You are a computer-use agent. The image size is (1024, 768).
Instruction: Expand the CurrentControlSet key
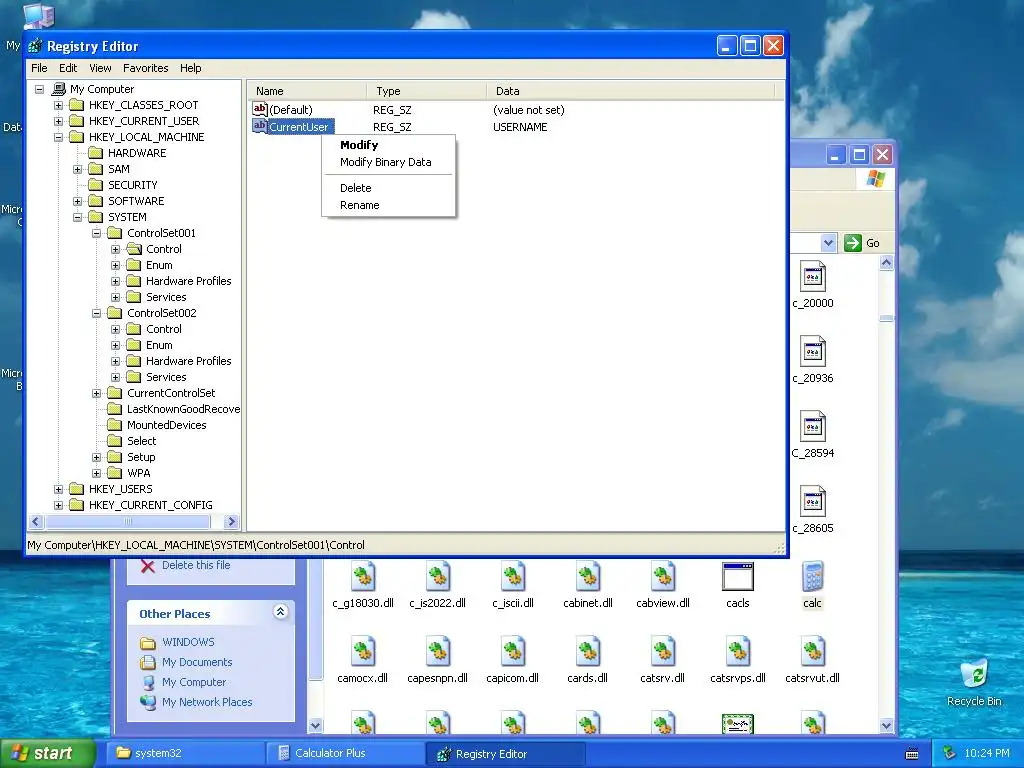coord(96,393)
